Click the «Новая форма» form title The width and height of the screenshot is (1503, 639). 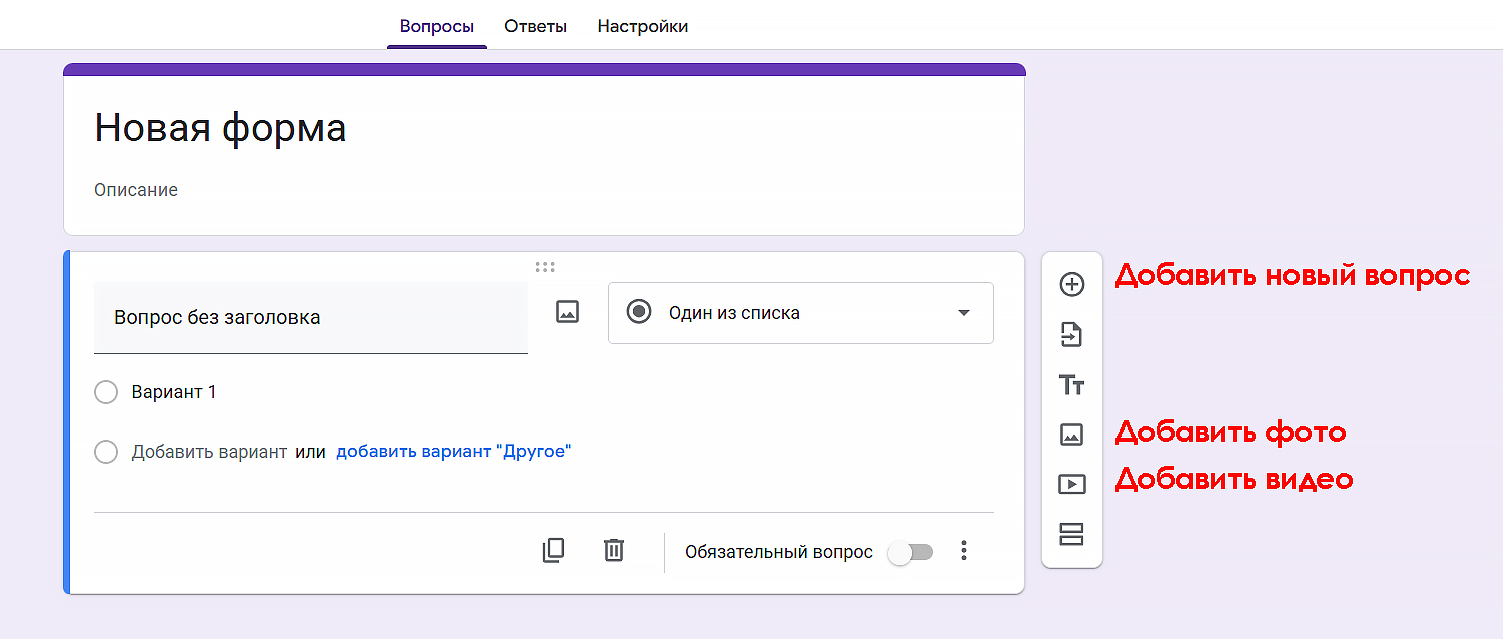220,127
